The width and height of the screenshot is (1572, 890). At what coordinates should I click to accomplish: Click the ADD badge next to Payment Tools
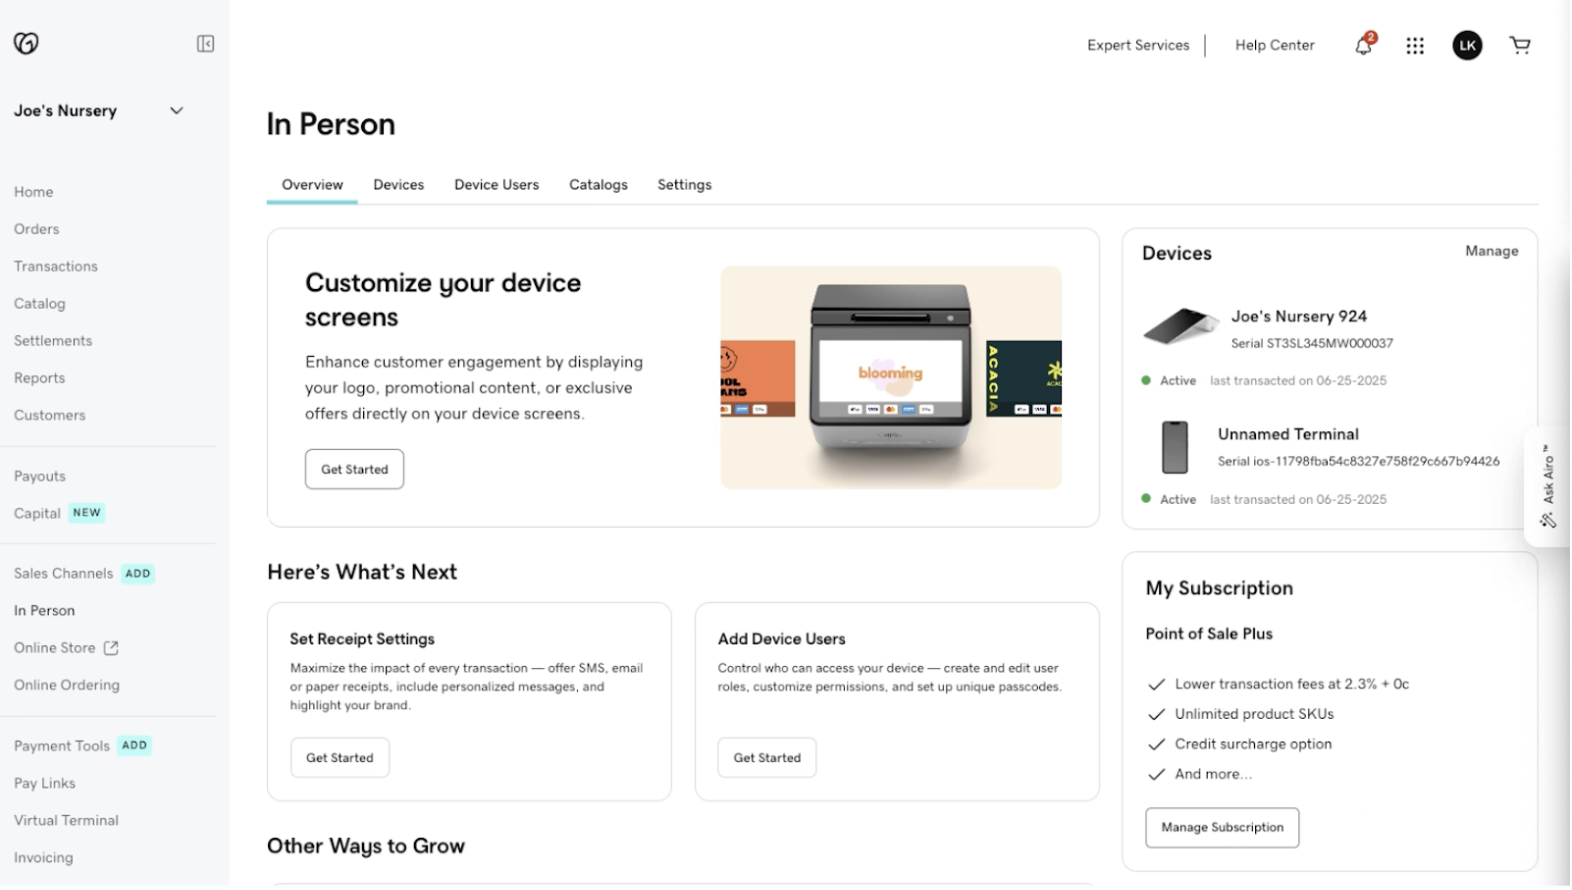pyautogui.click(x=135, y=746)
